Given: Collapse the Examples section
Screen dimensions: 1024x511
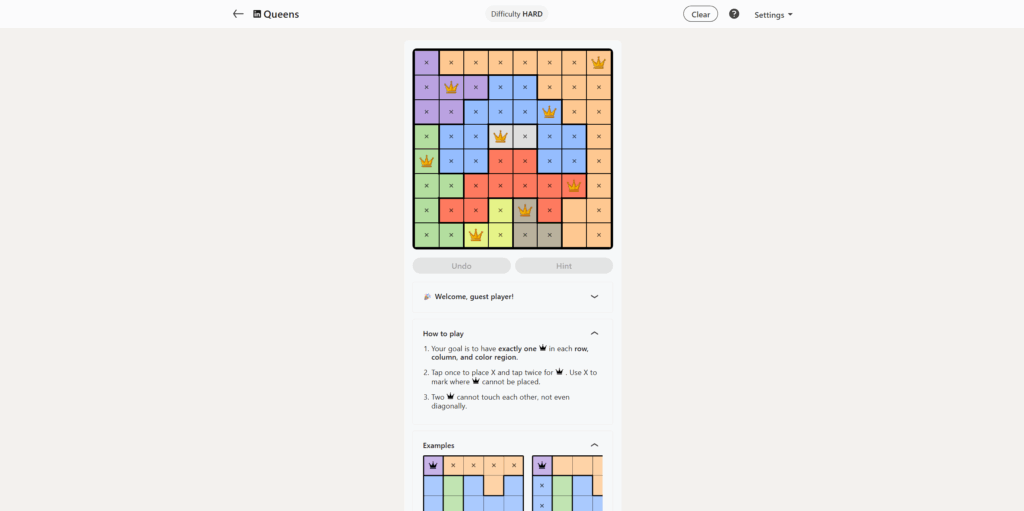Looking at the screenshot, I should [594, 445].
